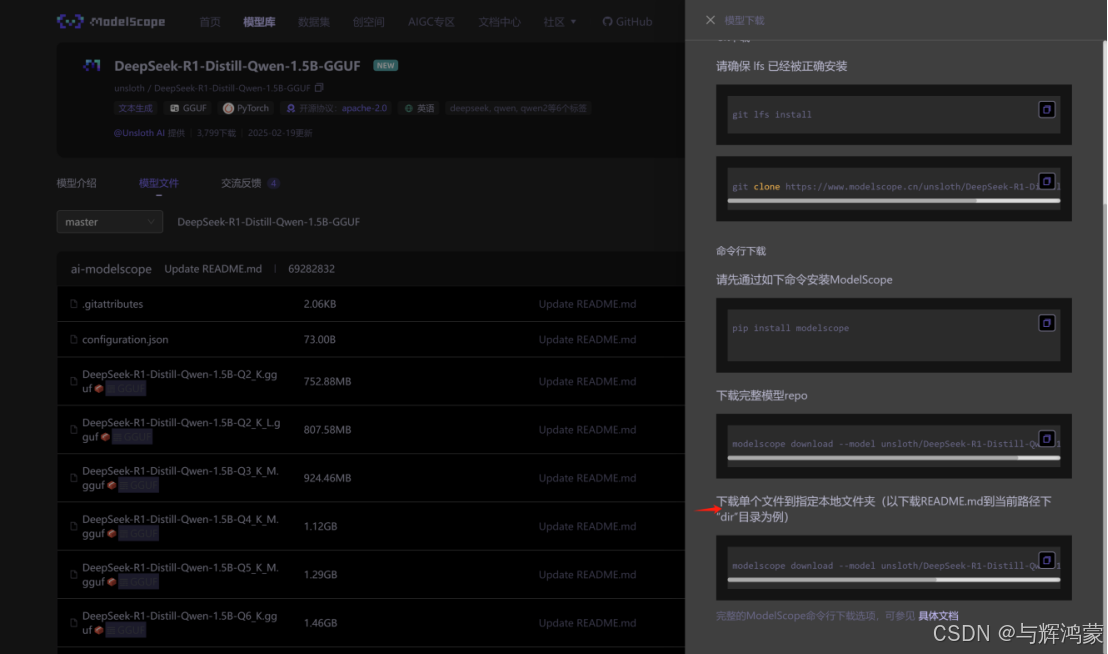Viewport: 1108px width, 654px height.
Task: Click the git lfs install code text
Action: pos(772,114)
